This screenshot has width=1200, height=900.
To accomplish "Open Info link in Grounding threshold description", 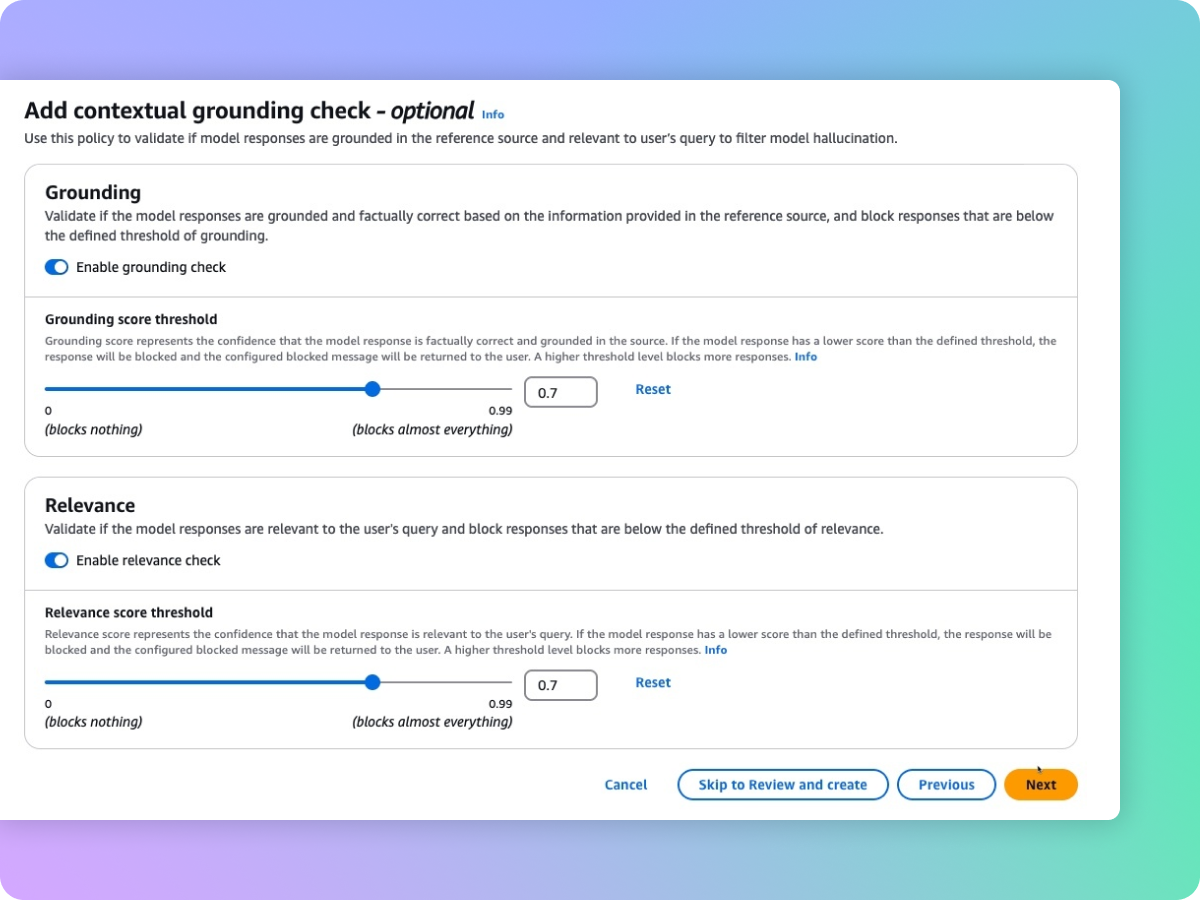I will [805, 357].
